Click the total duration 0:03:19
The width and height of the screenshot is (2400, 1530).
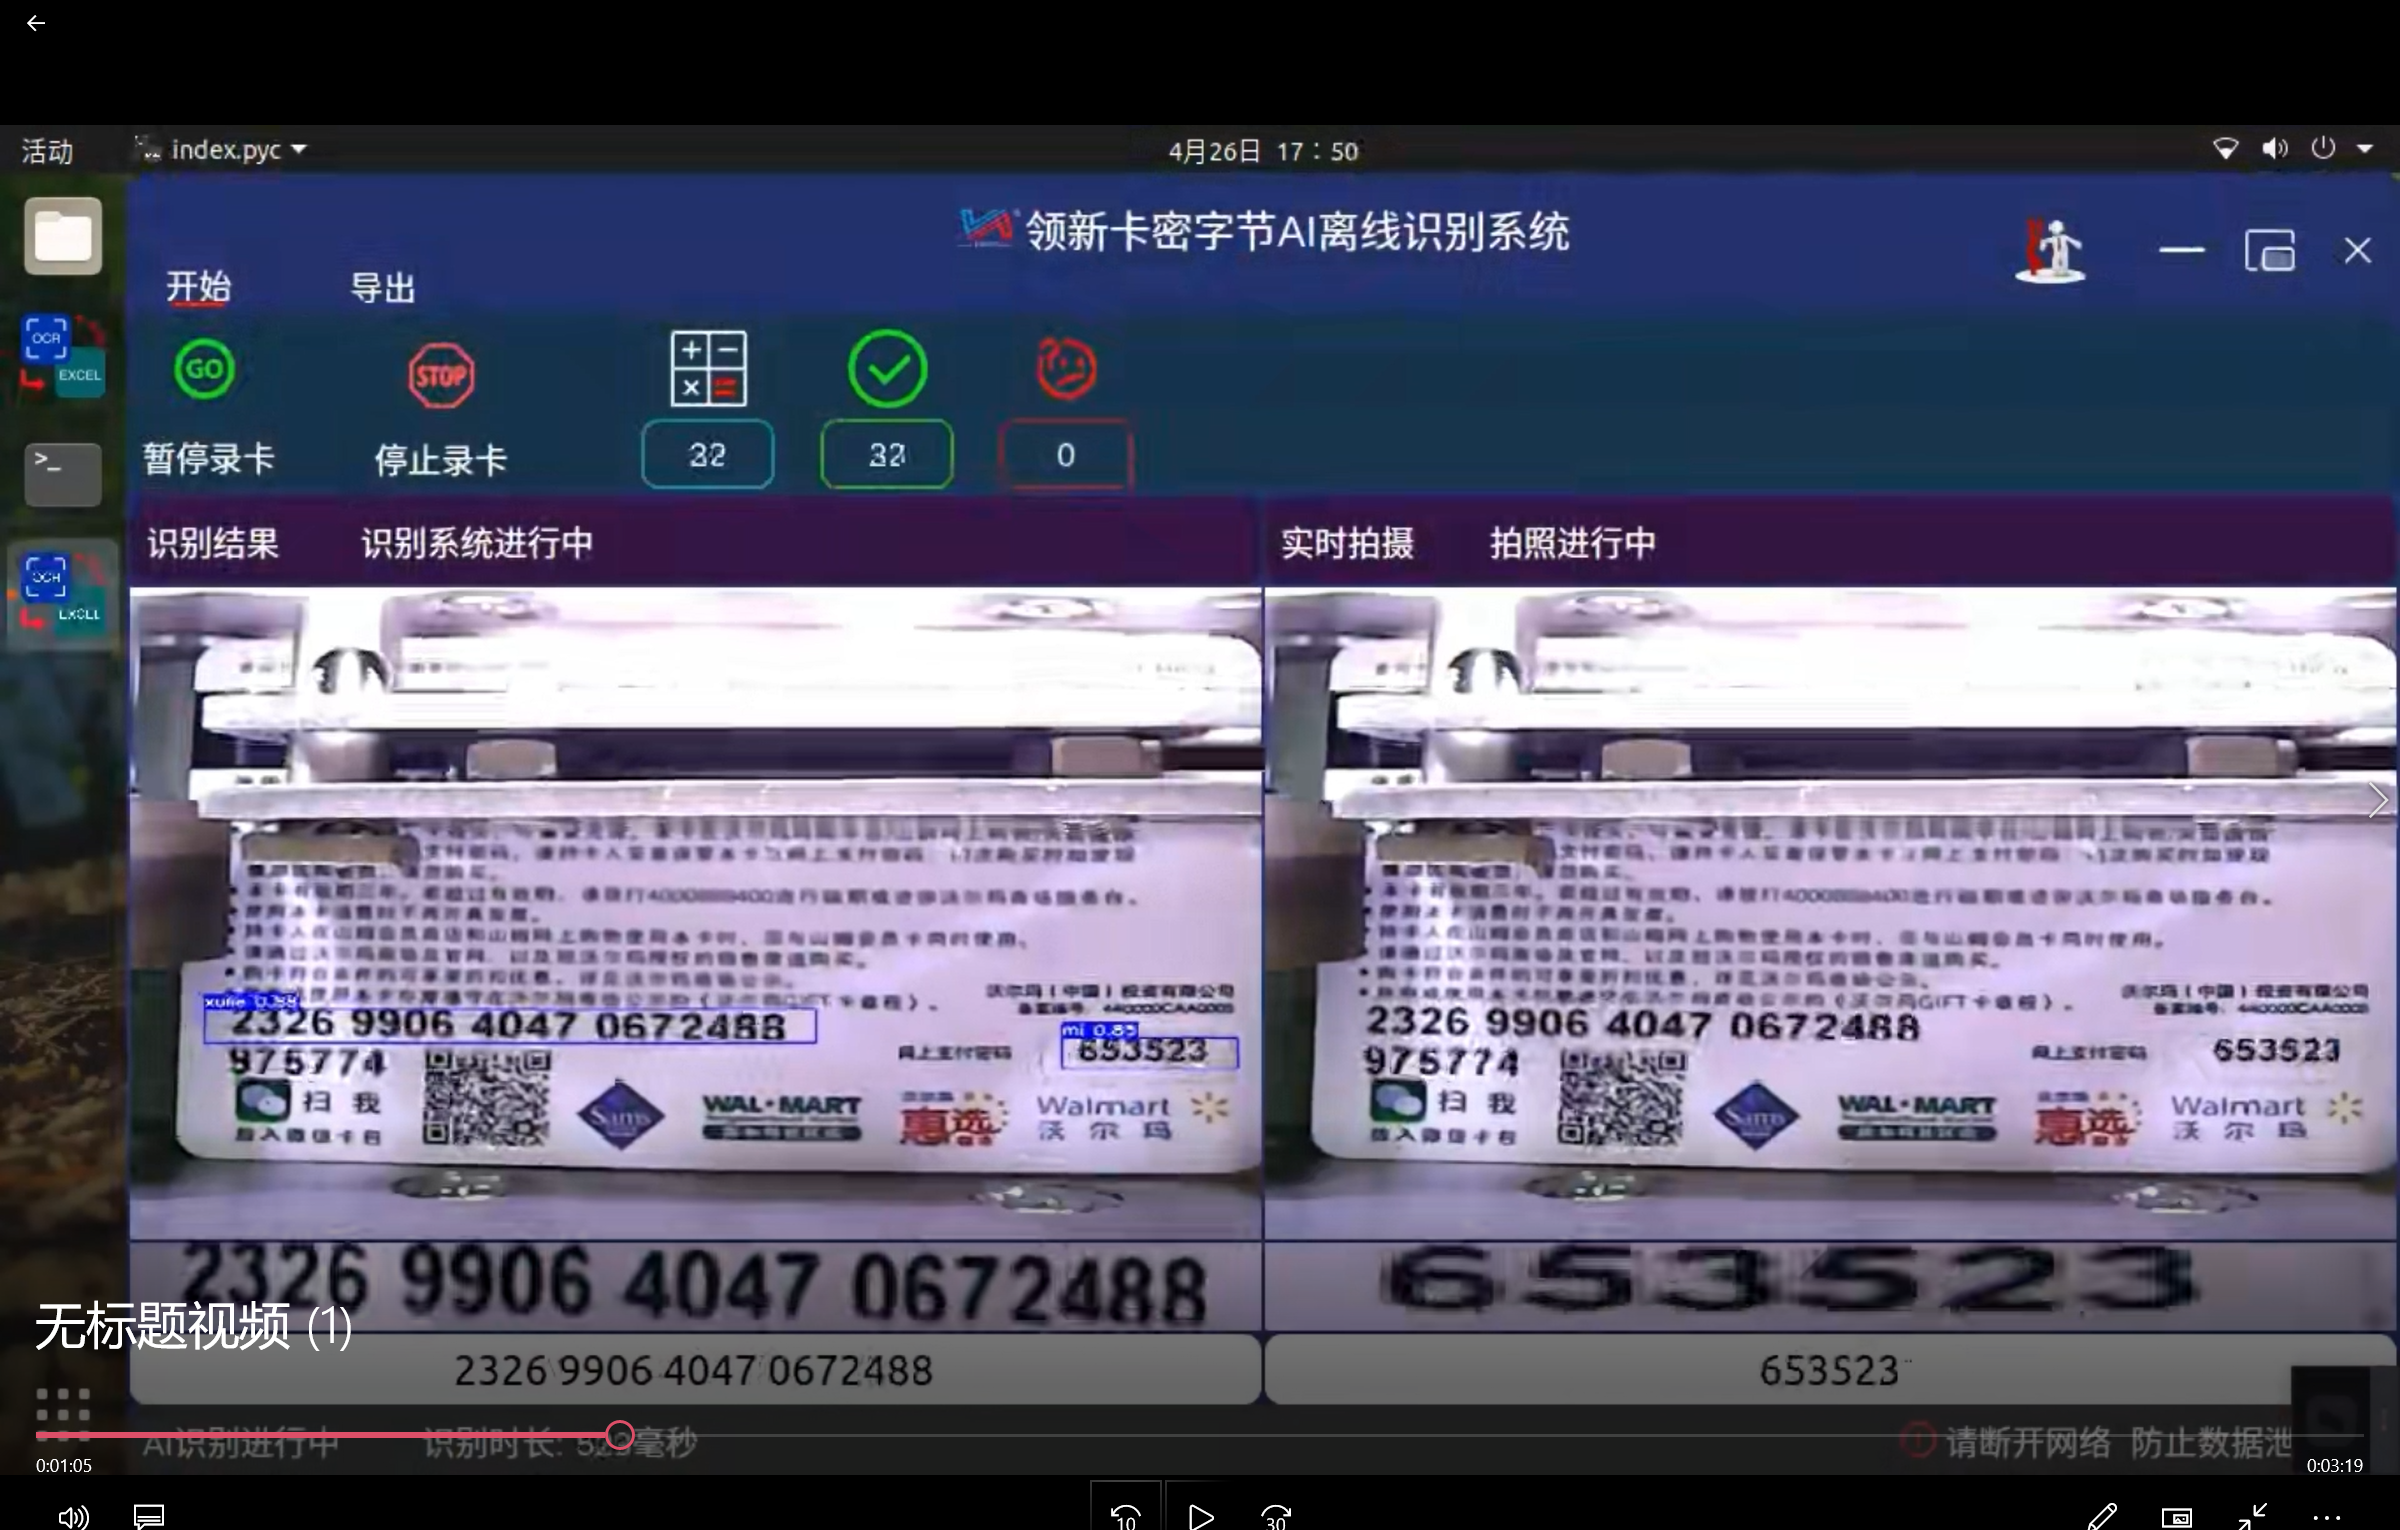(x=2335, y=1465)
